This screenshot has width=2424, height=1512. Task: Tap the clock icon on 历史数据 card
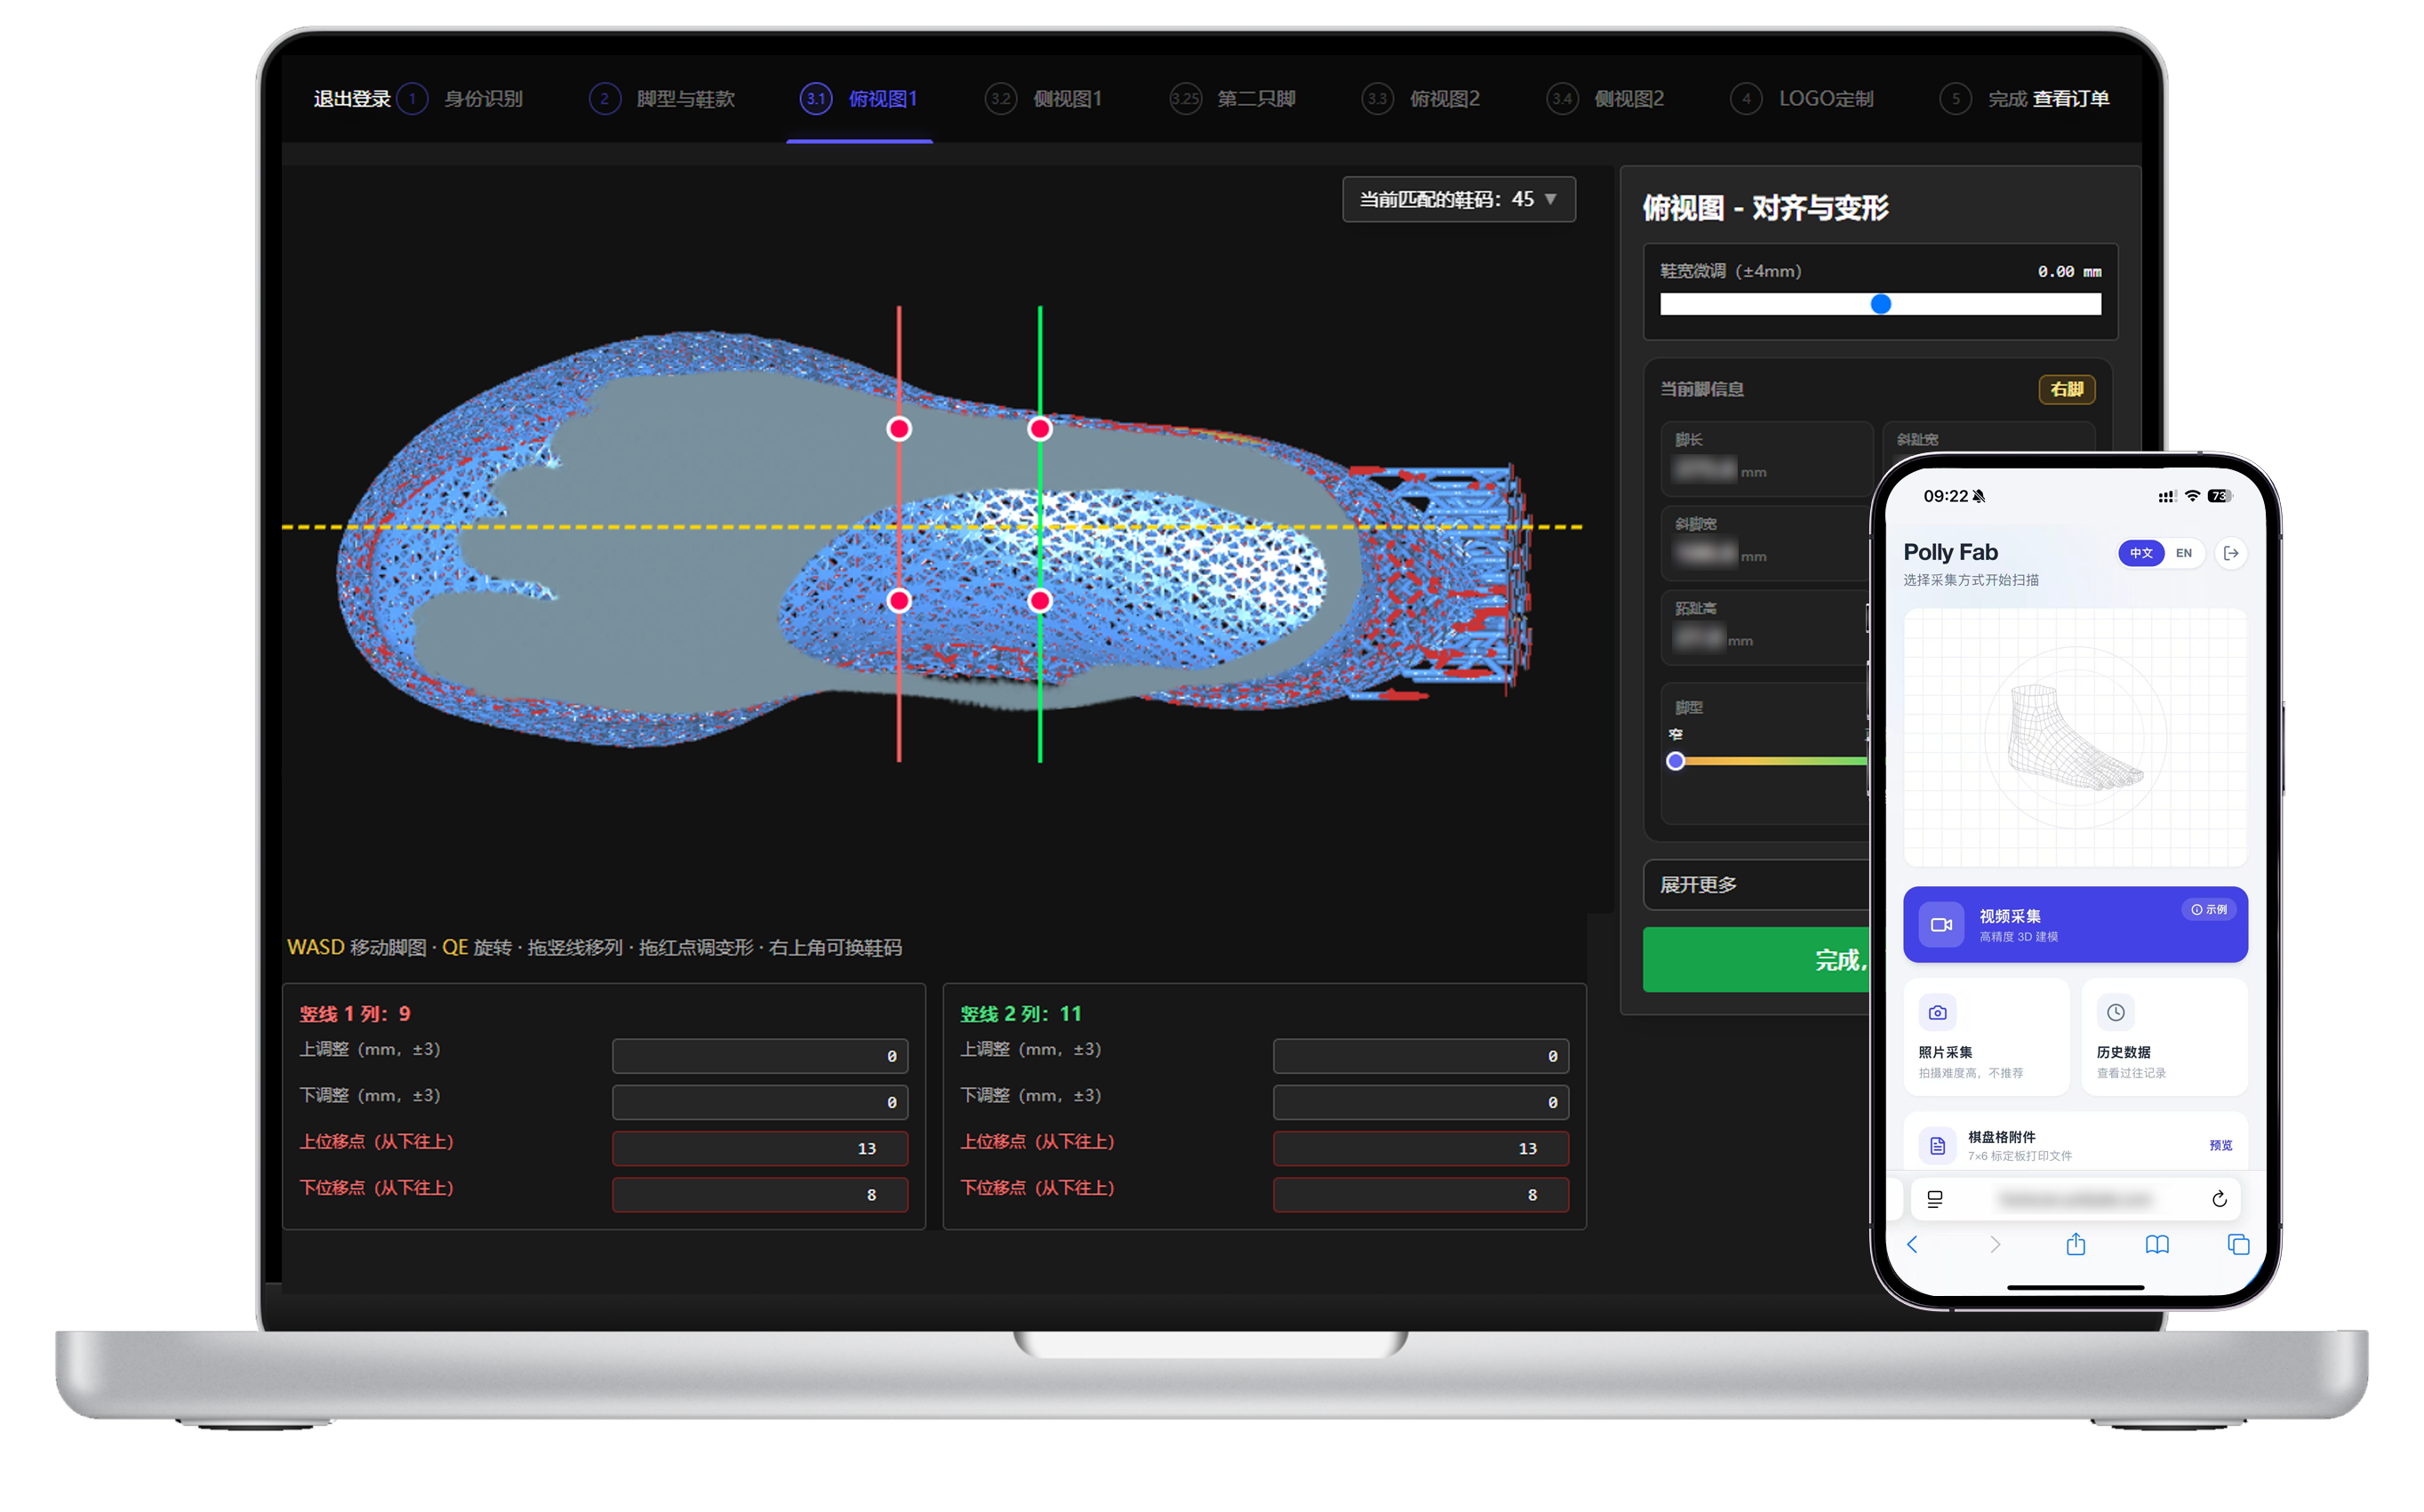point(2115,1013)
